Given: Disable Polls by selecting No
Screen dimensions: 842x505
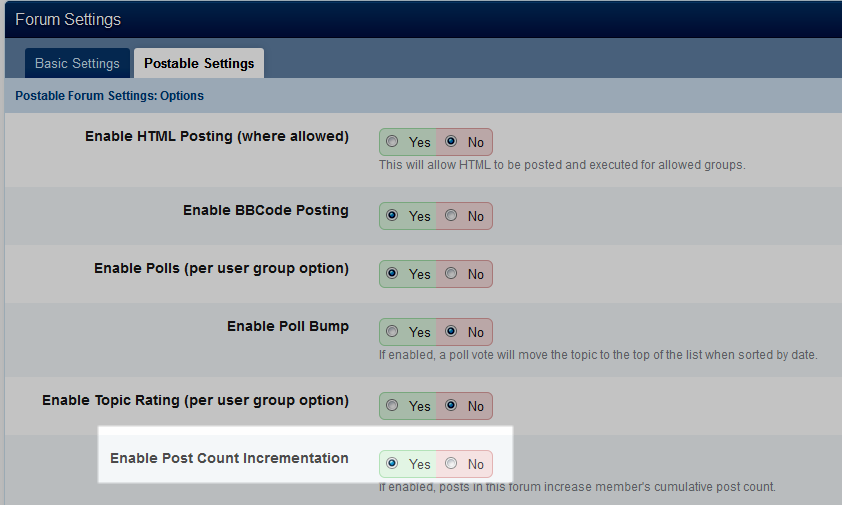Looking at the screenshot, I should (x=451, y=274).
